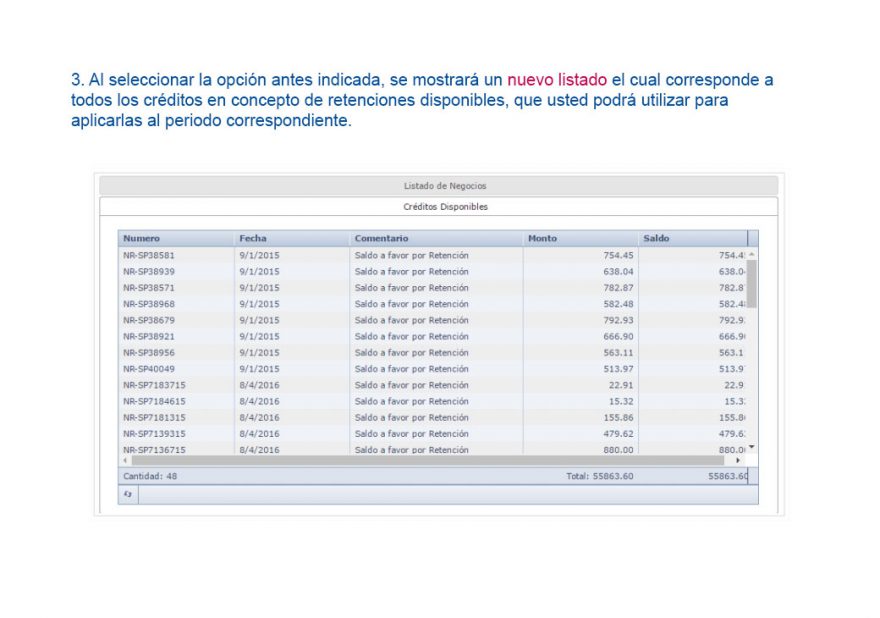
Task: Click the Monto value 563.11
Action: [x=618, y=353]
